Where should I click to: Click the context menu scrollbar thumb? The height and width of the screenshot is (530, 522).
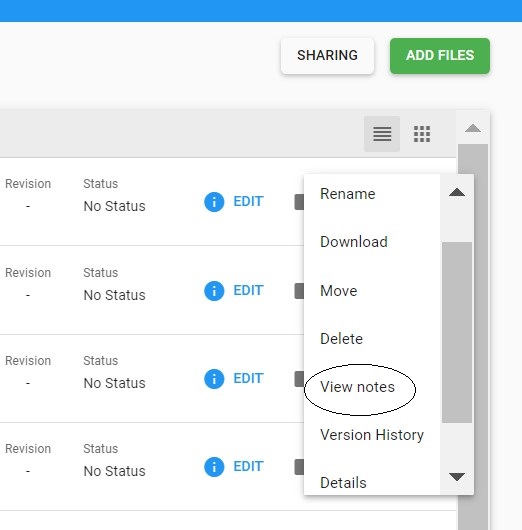457,332
